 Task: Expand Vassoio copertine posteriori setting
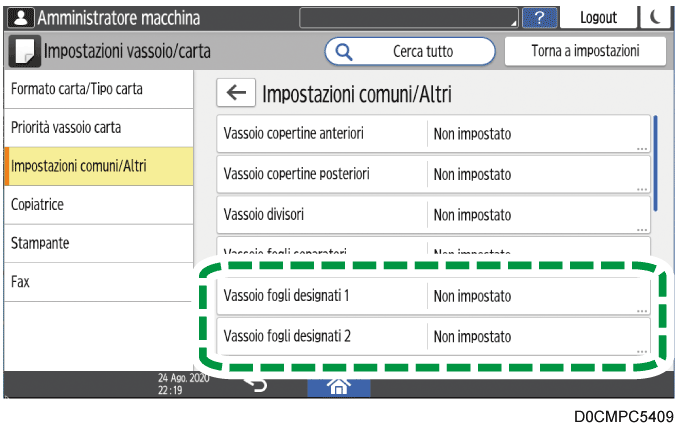click(434, 174)
